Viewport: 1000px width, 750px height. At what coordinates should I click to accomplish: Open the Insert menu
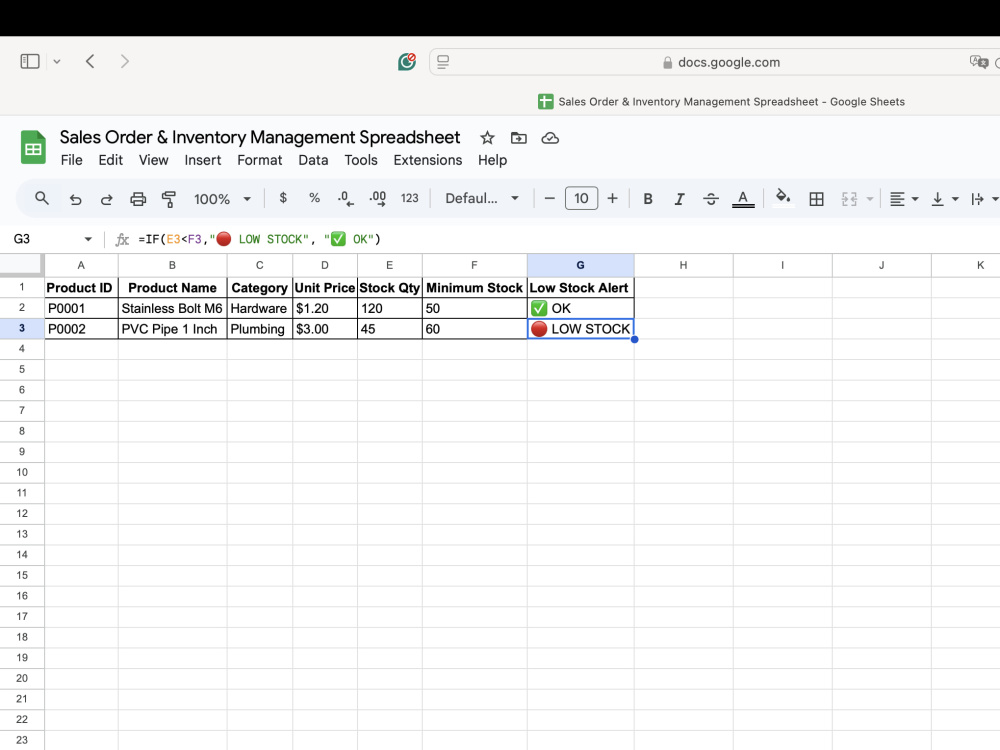point(203,160)
